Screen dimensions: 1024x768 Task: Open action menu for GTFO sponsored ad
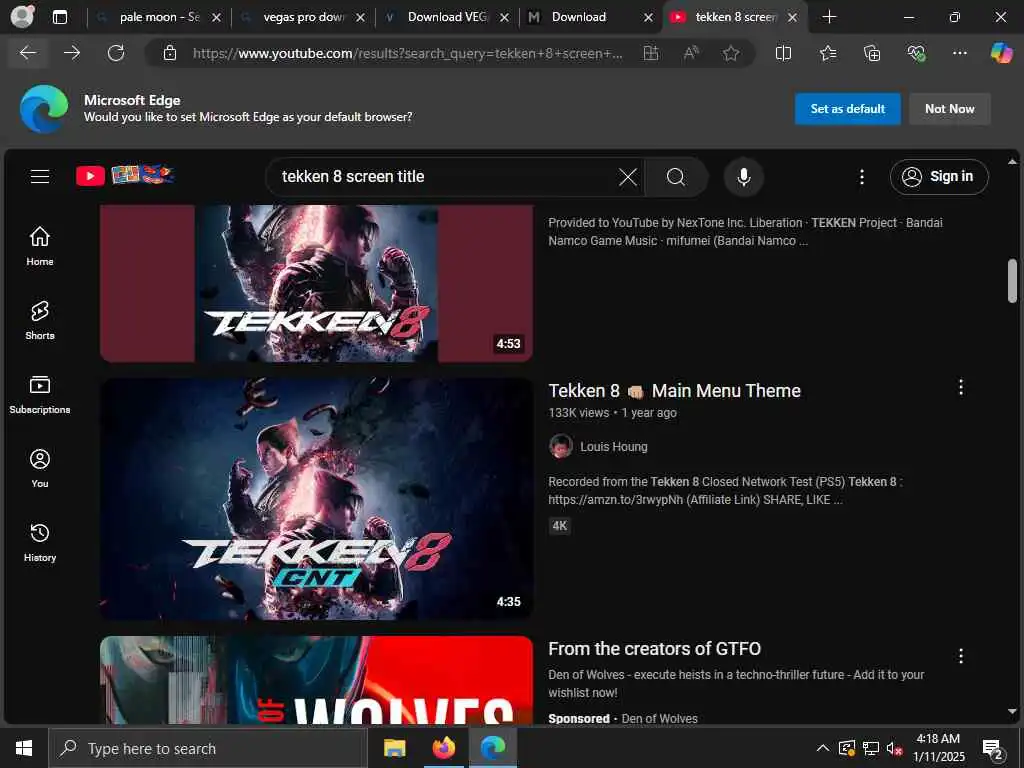(960, 656)
